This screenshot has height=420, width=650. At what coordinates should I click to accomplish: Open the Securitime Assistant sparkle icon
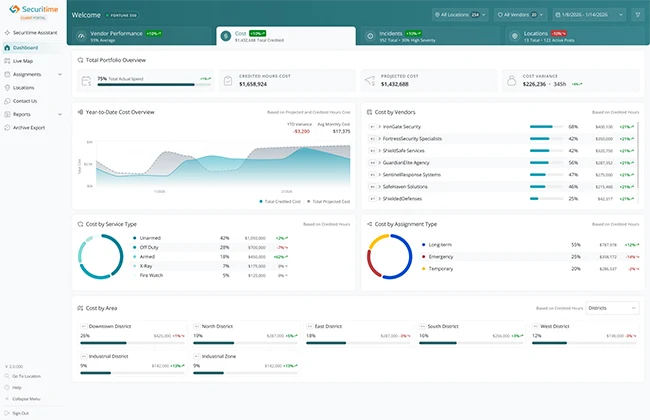pos(7,32)
